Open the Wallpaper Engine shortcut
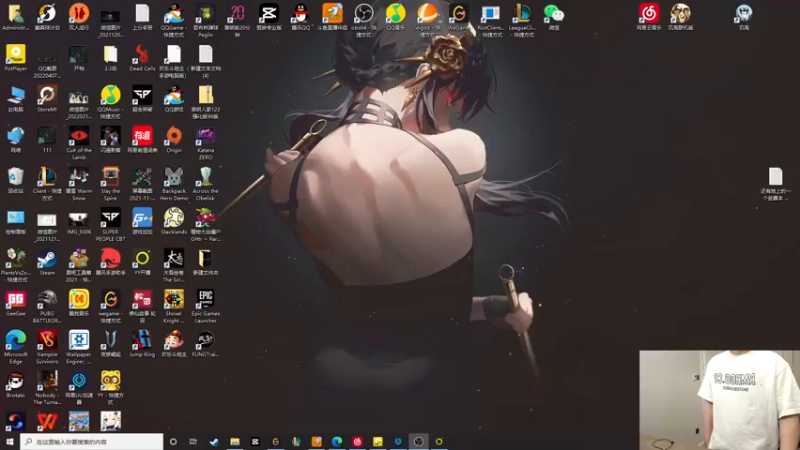Viewport: 800px width, 450px height. tap(79, 340)
